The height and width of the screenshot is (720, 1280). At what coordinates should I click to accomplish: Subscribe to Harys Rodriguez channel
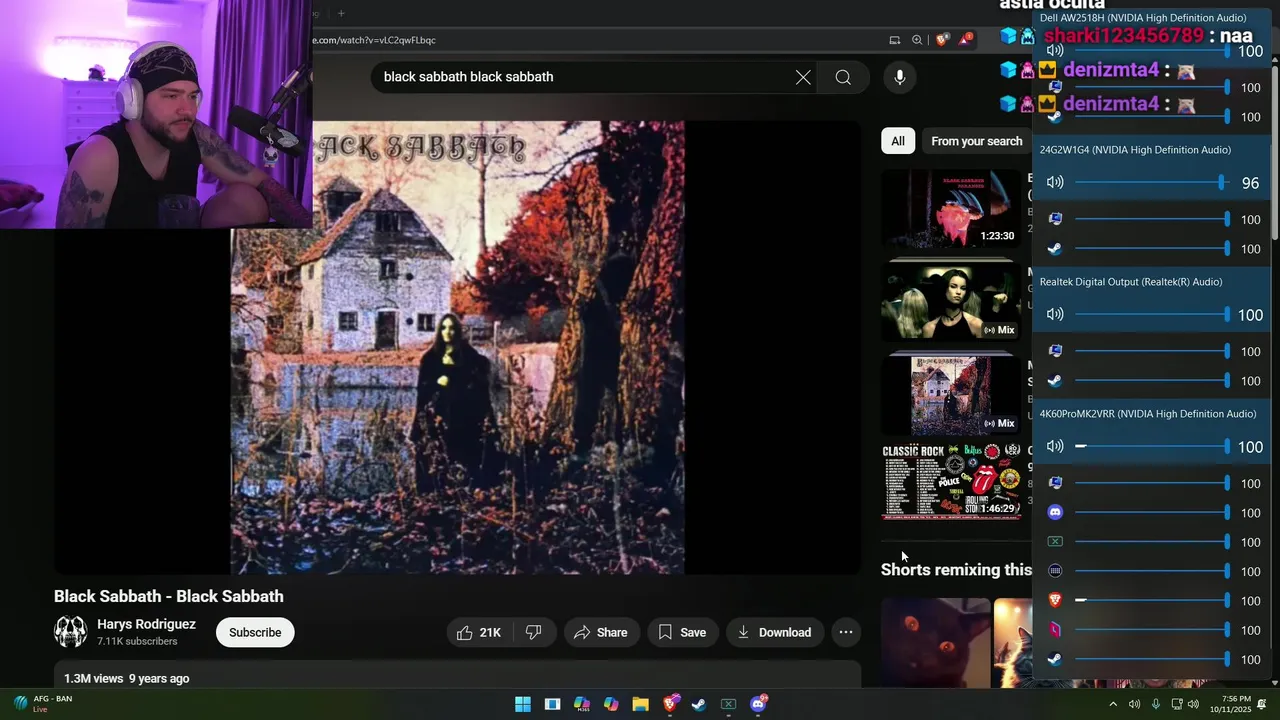click(255, 632)
